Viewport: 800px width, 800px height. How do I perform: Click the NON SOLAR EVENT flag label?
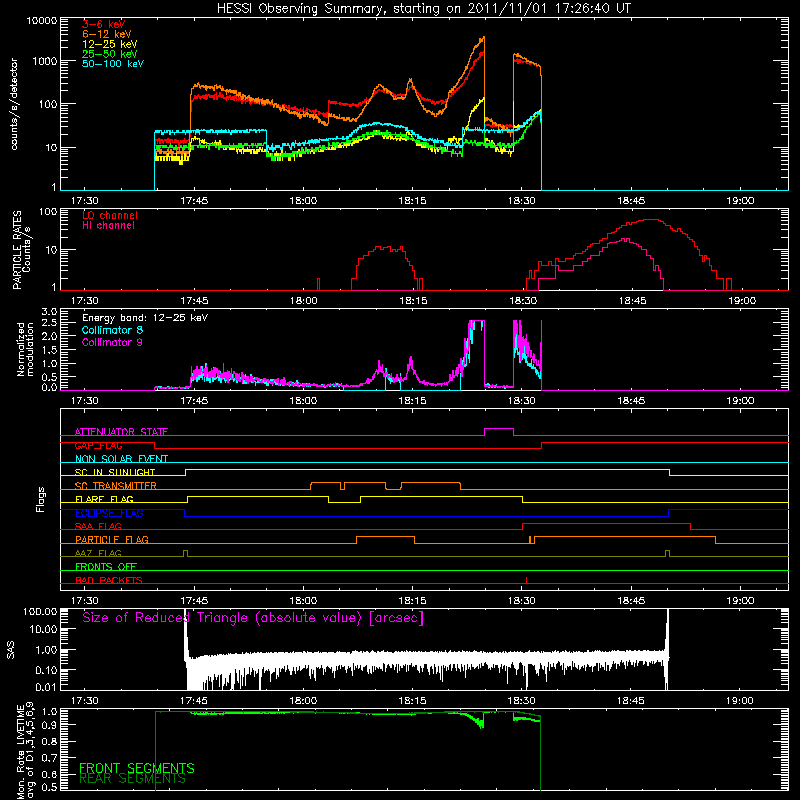point(121,459)
